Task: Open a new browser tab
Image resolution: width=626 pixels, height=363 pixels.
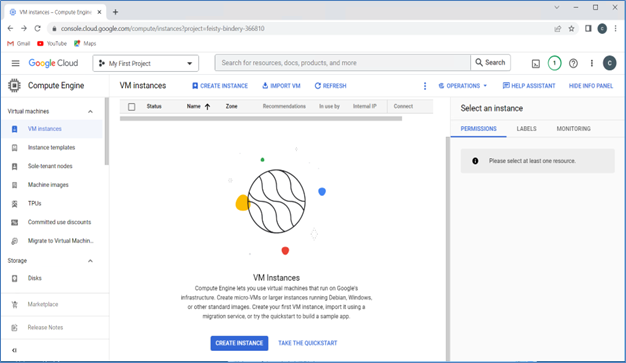Action: tap(115, 12)
